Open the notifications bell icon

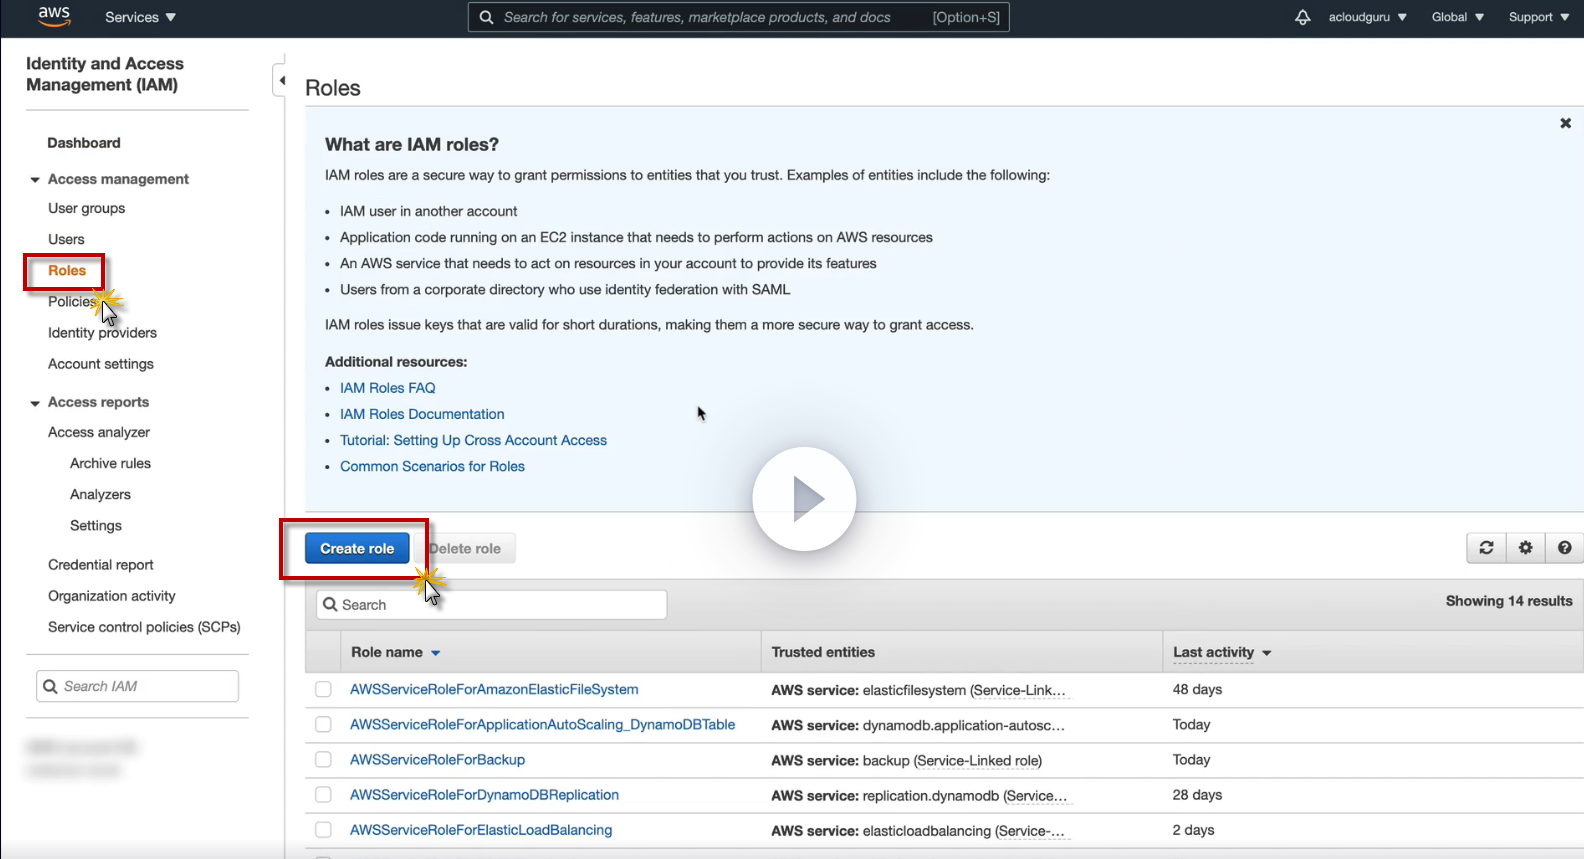[1302, 17]
